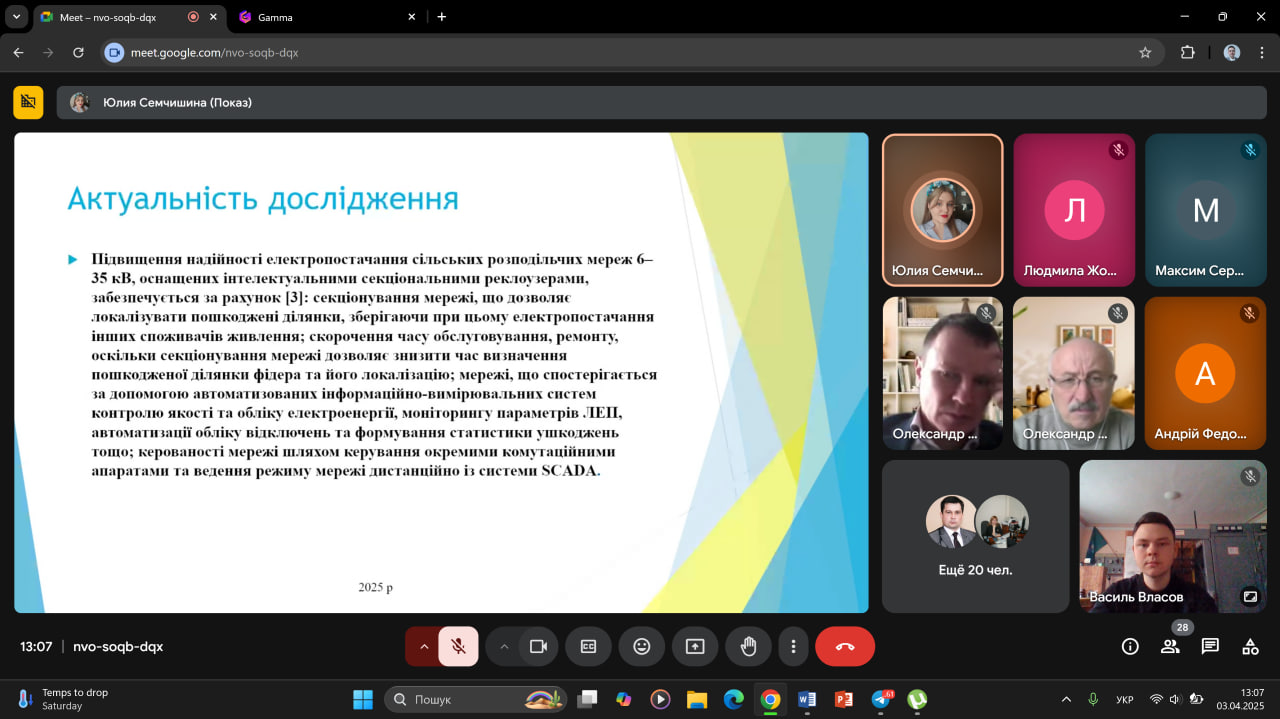Raise hand in the meeting
The width and height of the screenshot is (1280, 719).
[x=748, y=646]
